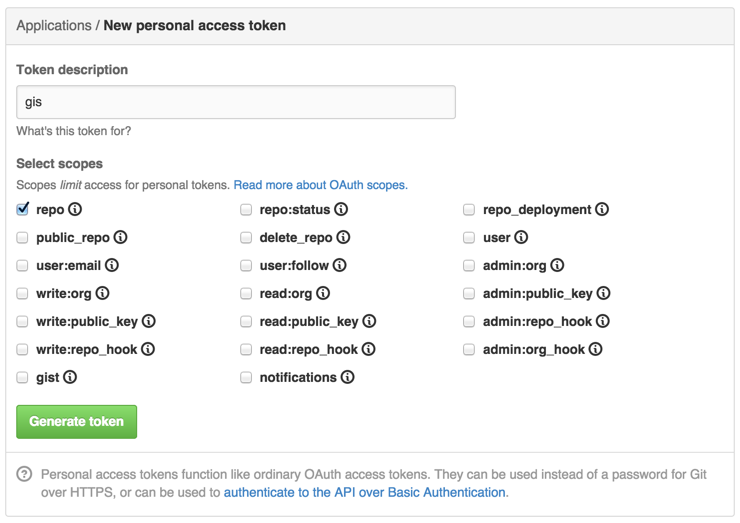Open info icon beside delete_repo

343,238
